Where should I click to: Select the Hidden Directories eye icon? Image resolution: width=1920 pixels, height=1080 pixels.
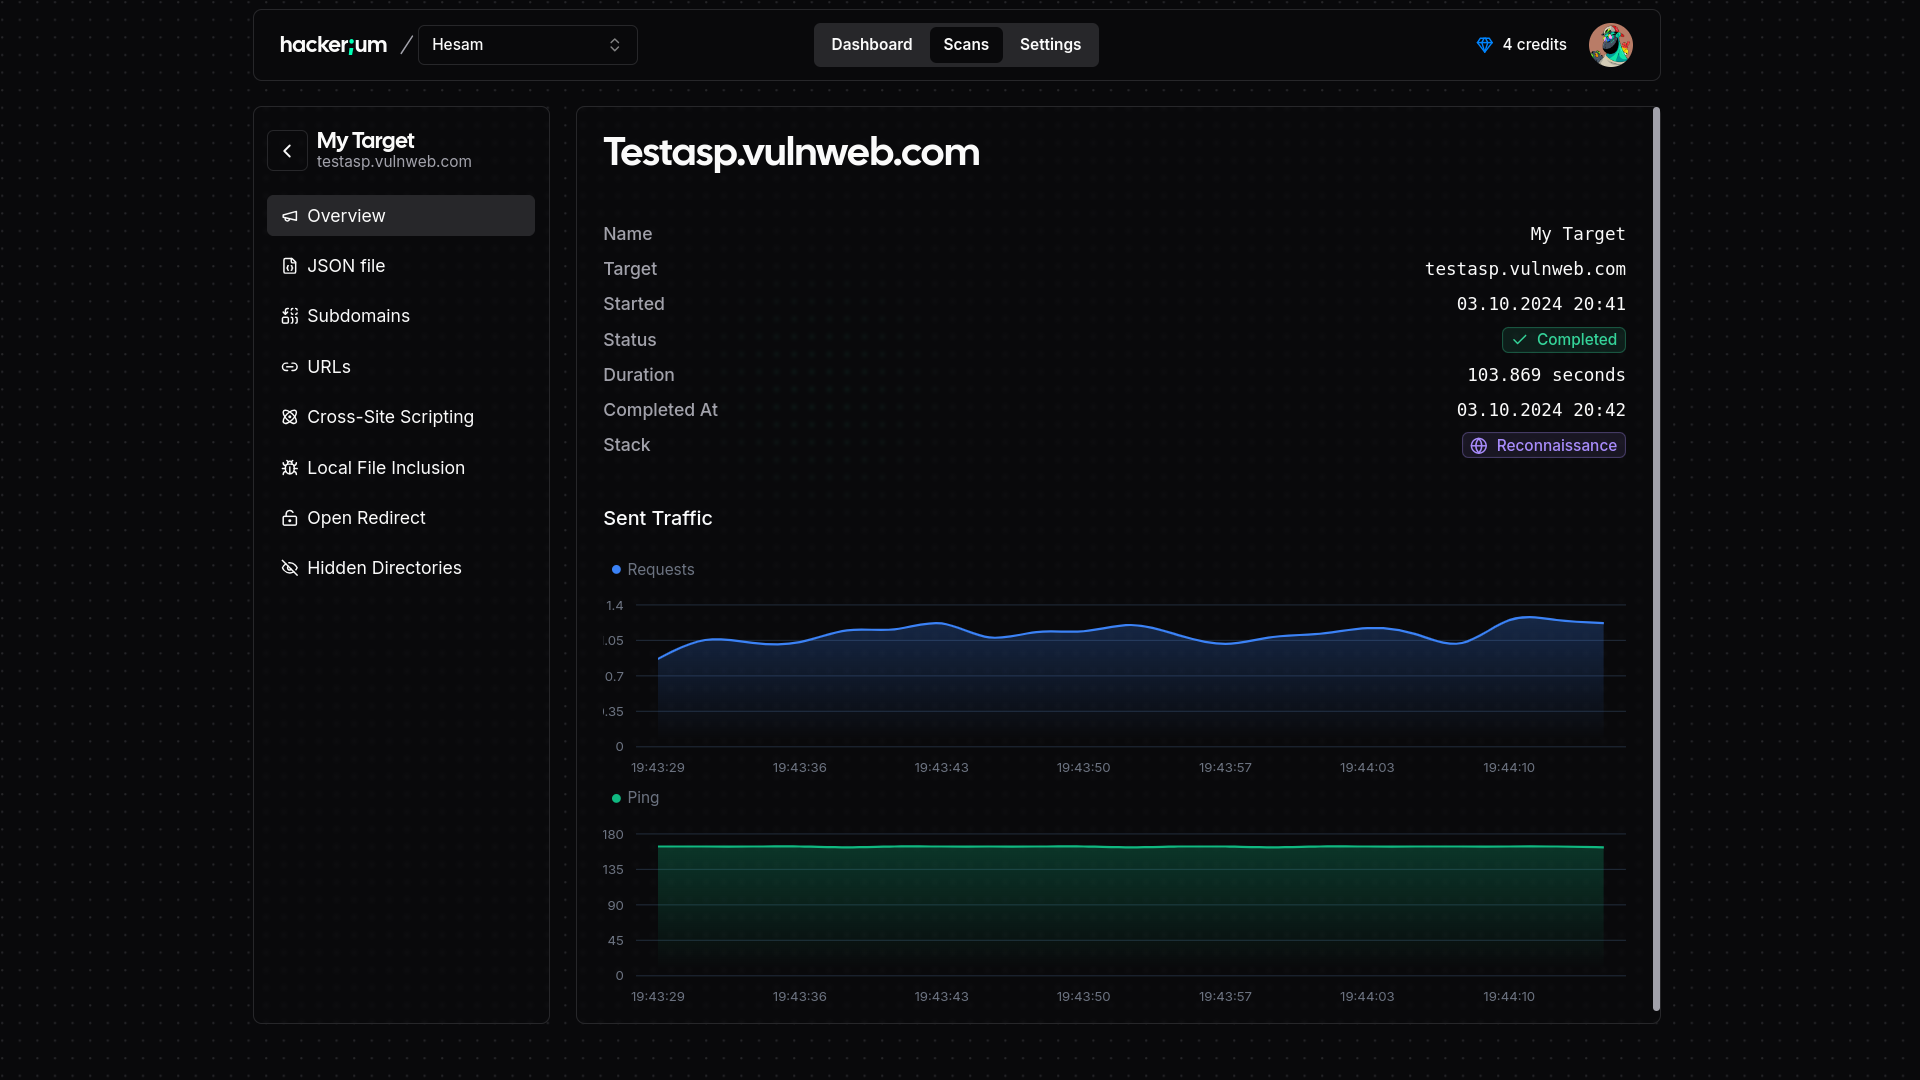290,568
